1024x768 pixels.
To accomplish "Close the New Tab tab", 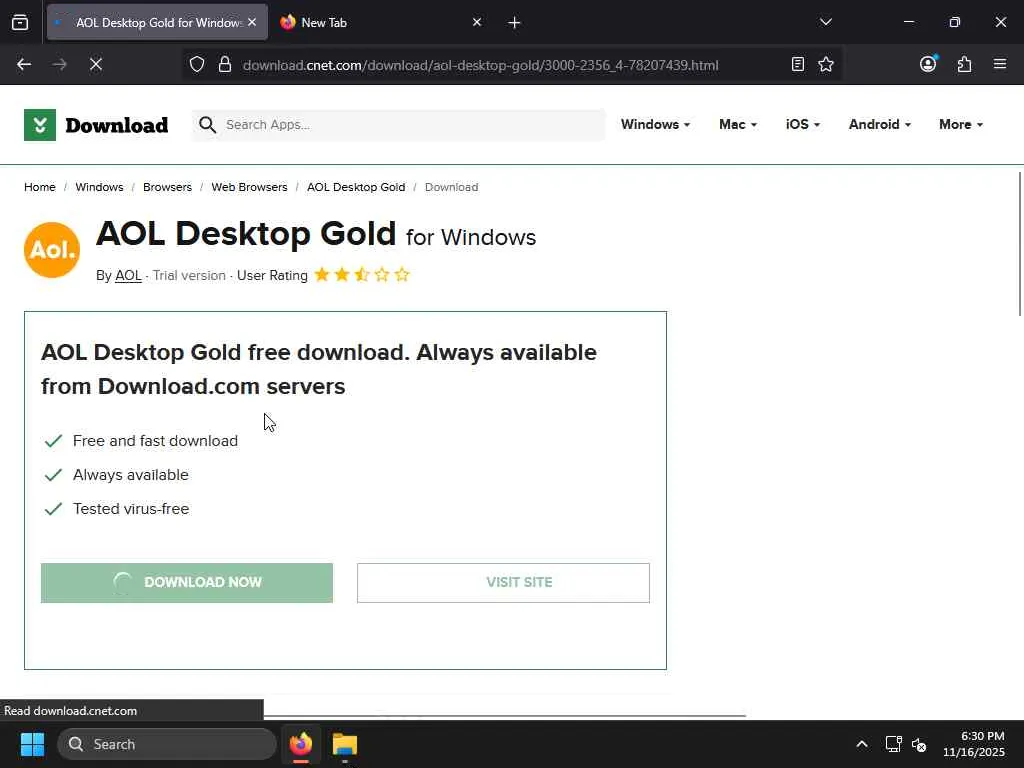I will coord(477,22).
